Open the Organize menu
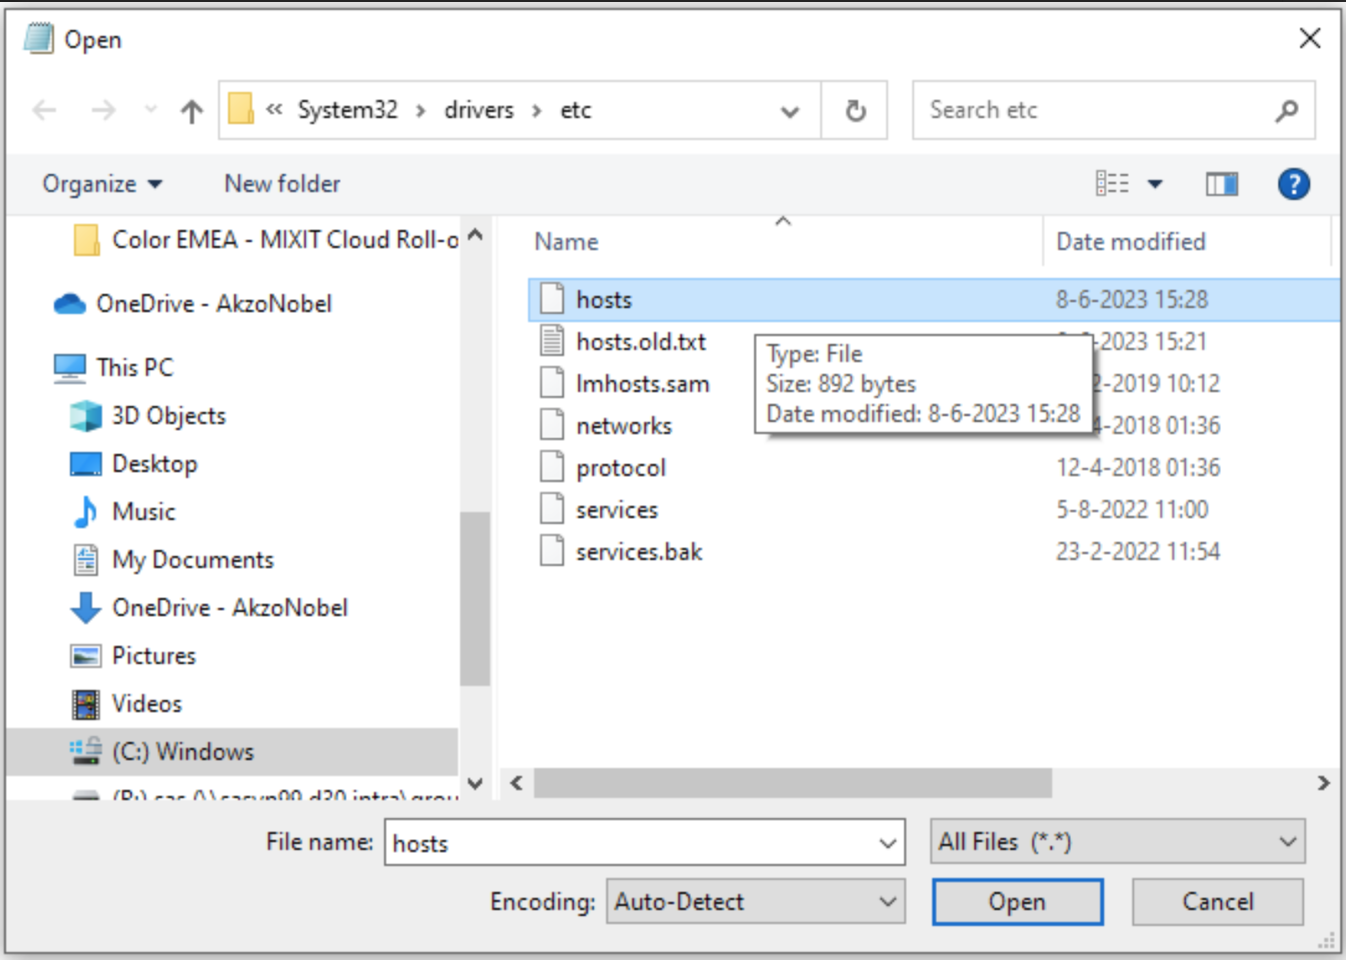1346x960 pixels. click(100, 184)
